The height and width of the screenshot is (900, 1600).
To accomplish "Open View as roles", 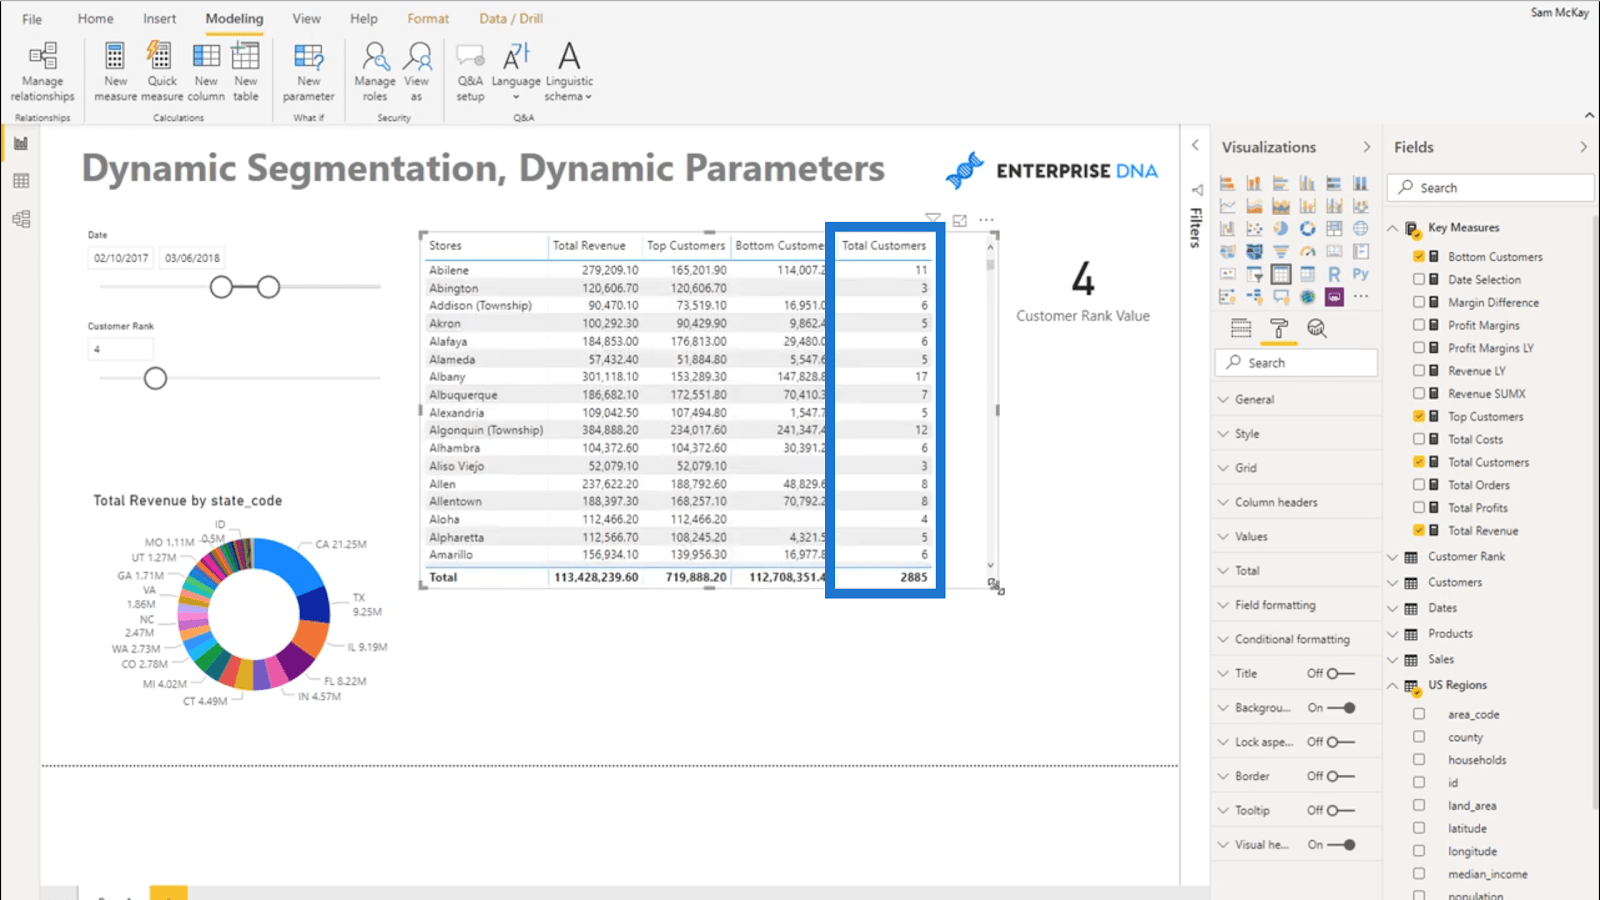I will (x=417, y=72).
